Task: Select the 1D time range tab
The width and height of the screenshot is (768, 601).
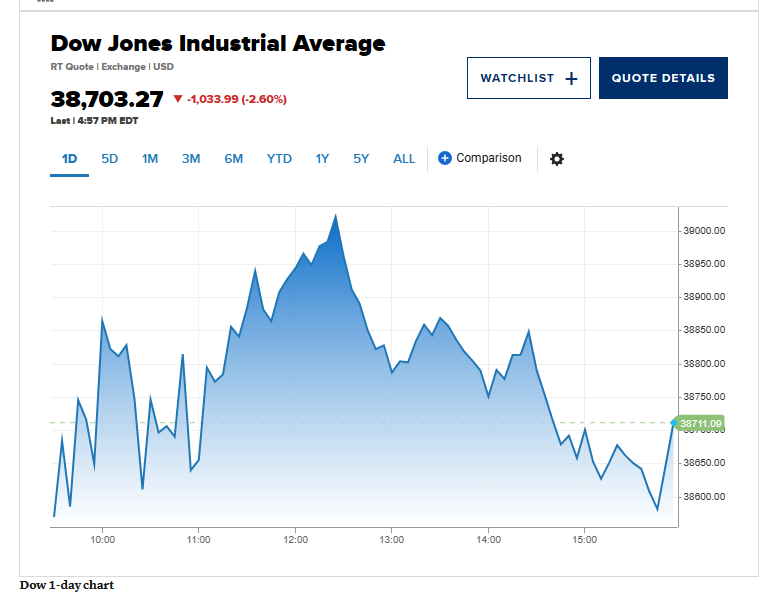Action: [70, 159]
